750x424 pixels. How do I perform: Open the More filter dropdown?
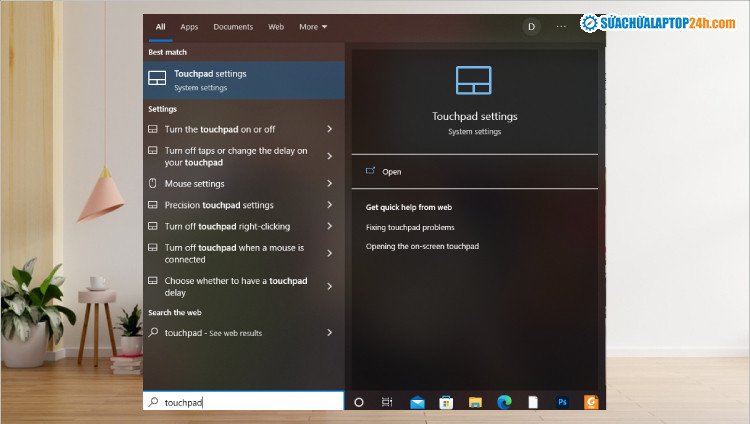(x=313, y=27)
